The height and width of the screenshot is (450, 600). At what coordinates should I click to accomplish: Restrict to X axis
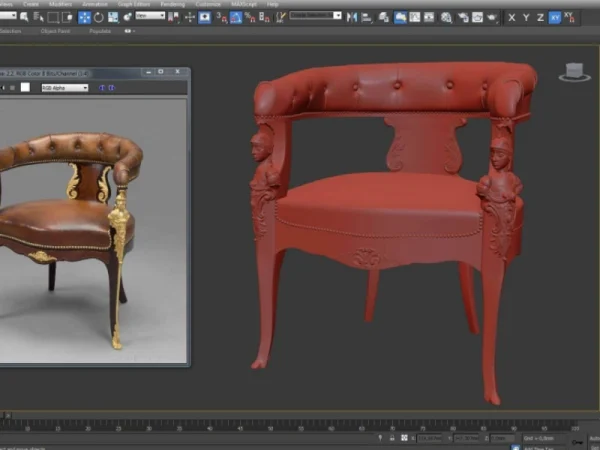512,18
